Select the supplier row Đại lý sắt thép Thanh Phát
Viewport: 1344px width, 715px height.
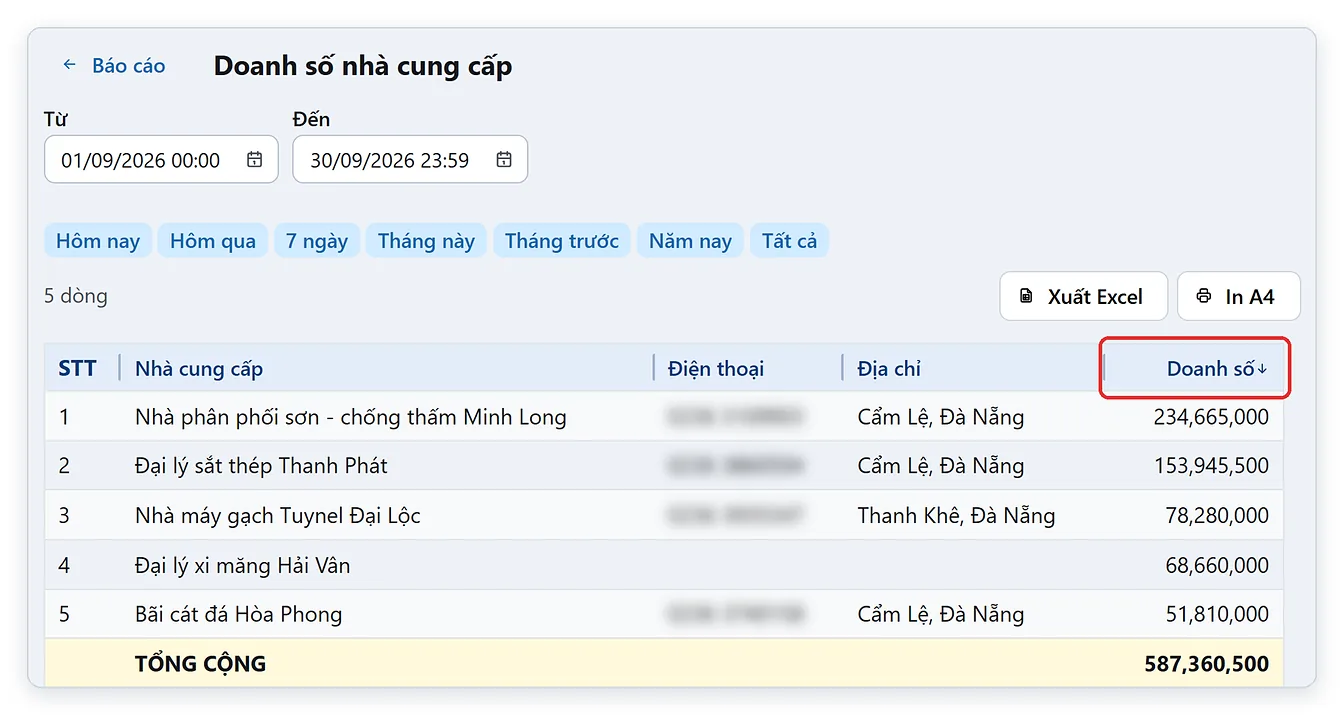tap(664, 465)
